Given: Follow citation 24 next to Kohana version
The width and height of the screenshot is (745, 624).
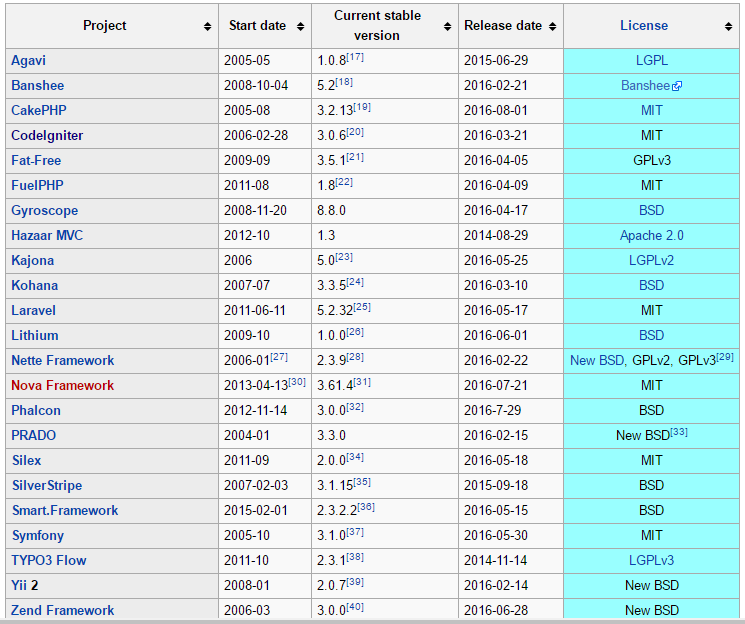Looking at the screenshot, I should (x=355, y=282).
